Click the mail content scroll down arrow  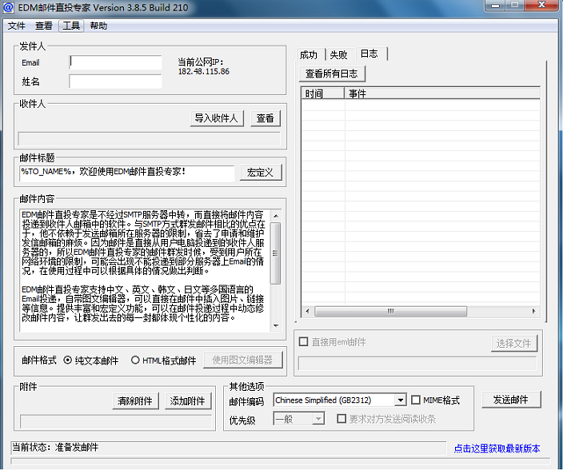pyautogui.click(x=275, y=326)
